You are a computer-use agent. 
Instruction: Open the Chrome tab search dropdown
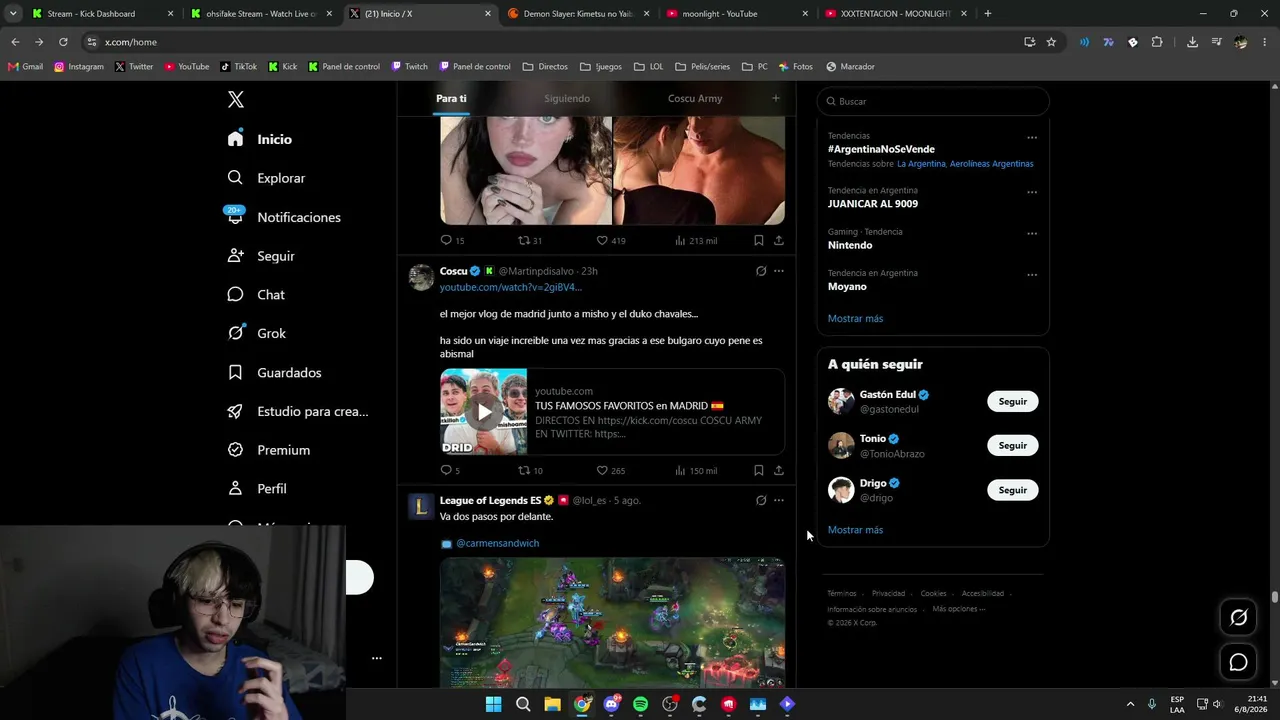(x=13, y=14)
